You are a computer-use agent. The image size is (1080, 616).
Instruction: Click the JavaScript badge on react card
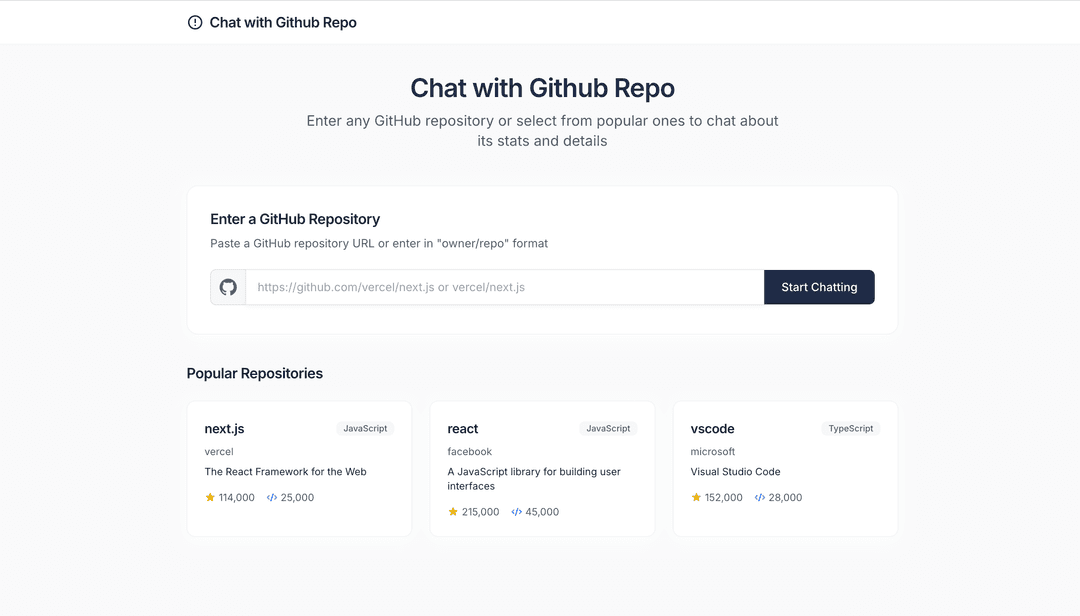click(608, 429)
